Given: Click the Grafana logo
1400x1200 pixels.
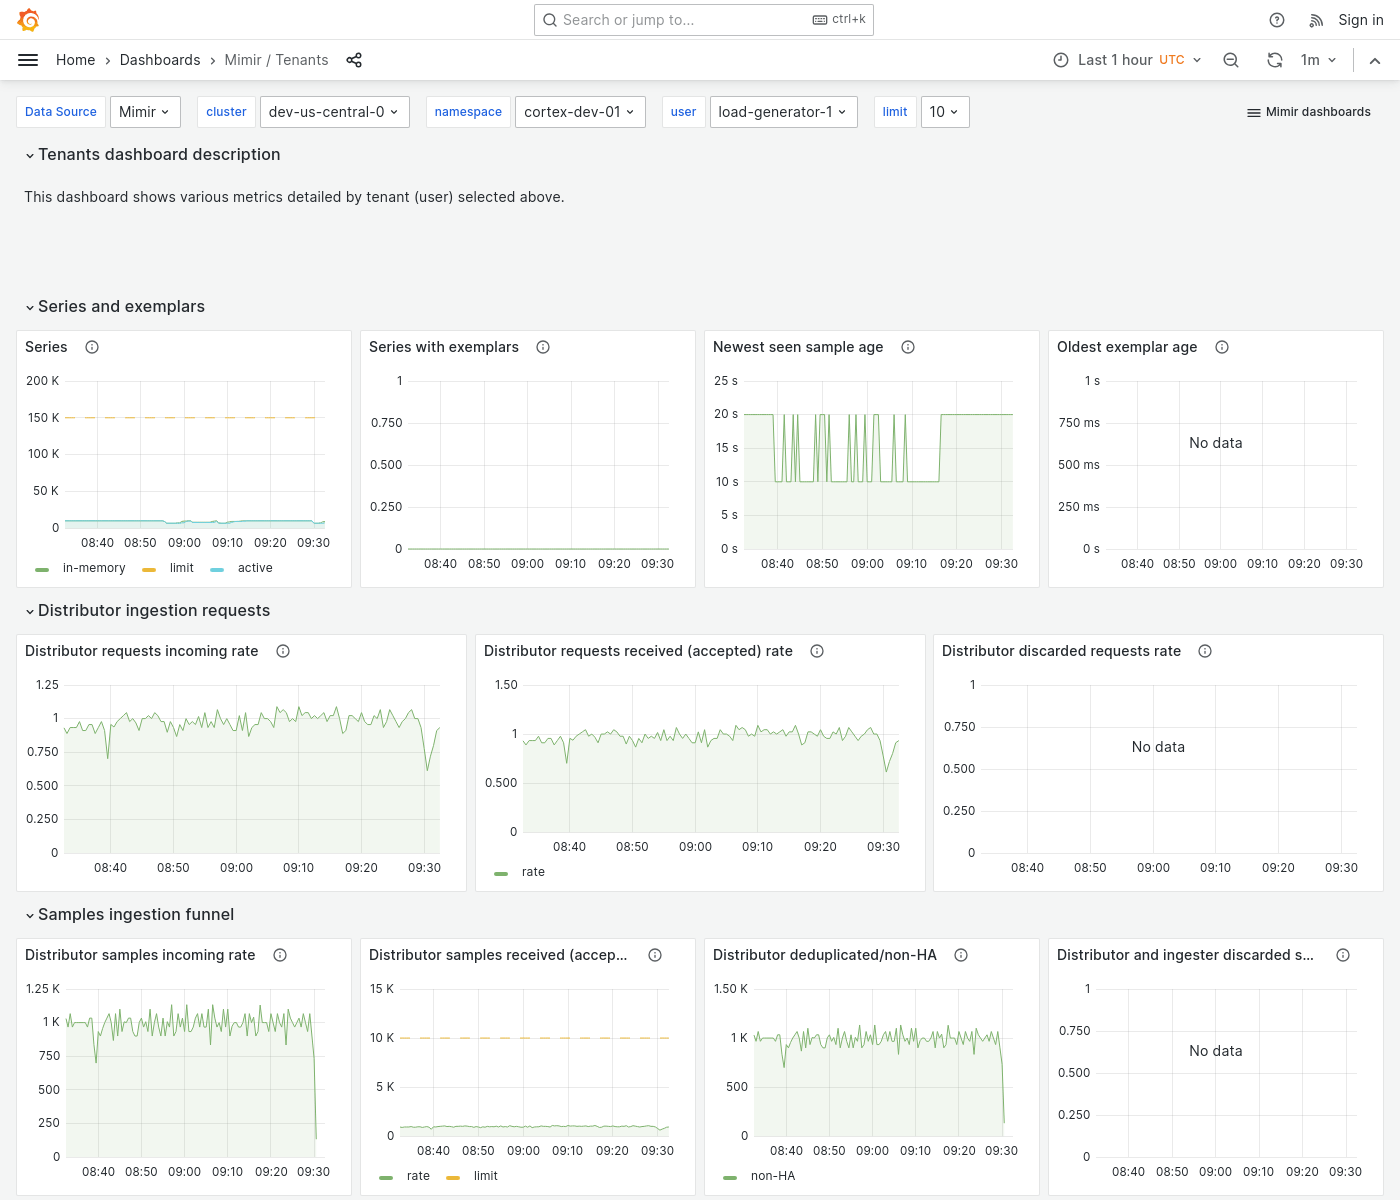Looking at the screenshot, I should pos(28,20).
